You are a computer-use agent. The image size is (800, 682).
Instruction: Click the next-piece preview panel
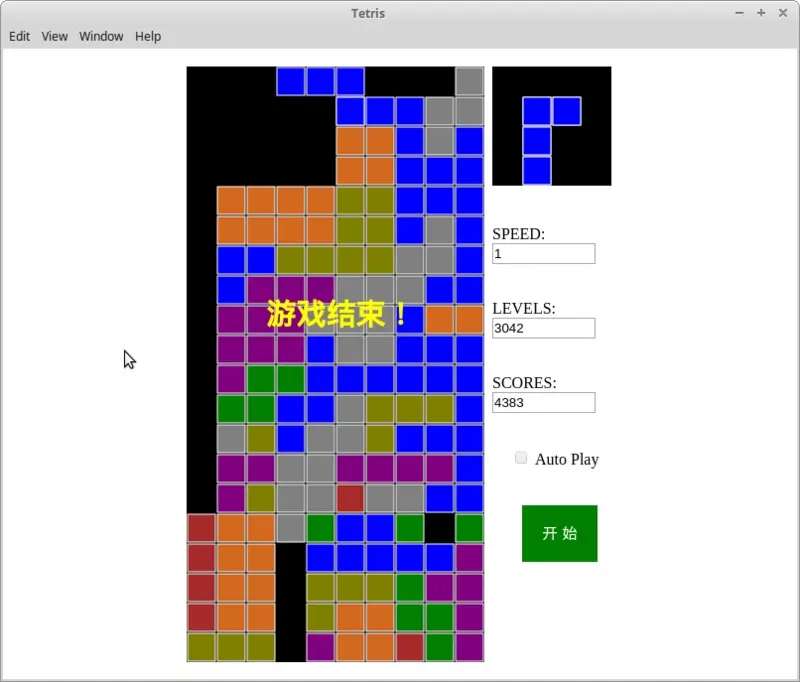coord(552,126)
